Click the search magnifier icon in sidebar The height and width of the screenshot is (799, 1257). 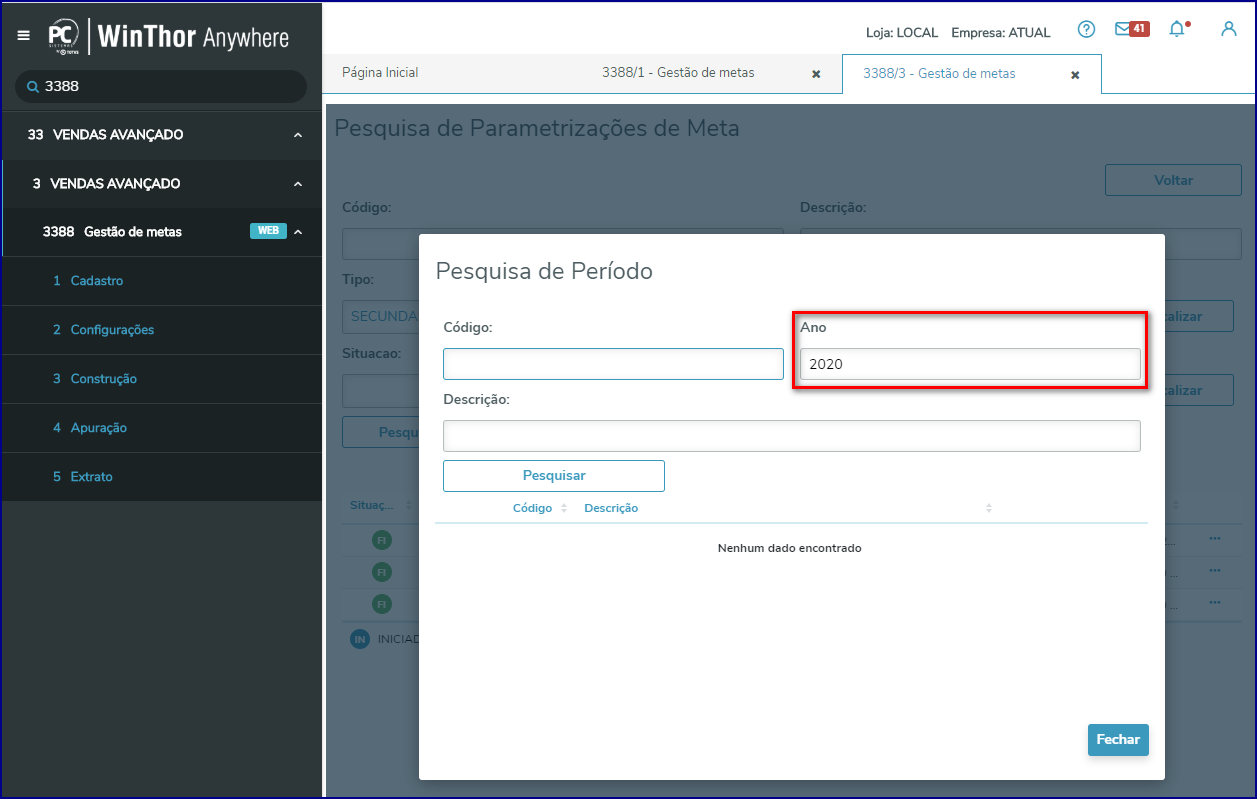click(x=32, y=87)
